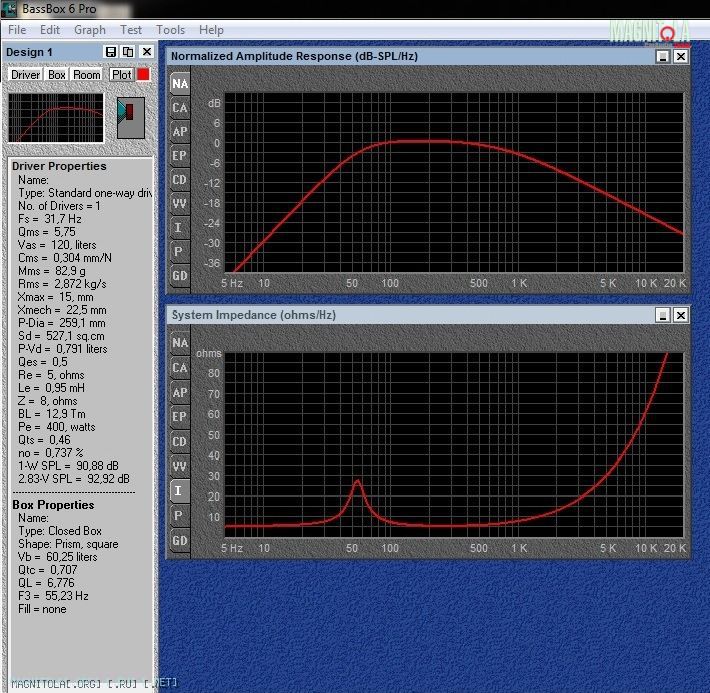The height and width of the screenshot is (693, 710).
Task: Pick the red plot color swatch
Action: point(143,74)
